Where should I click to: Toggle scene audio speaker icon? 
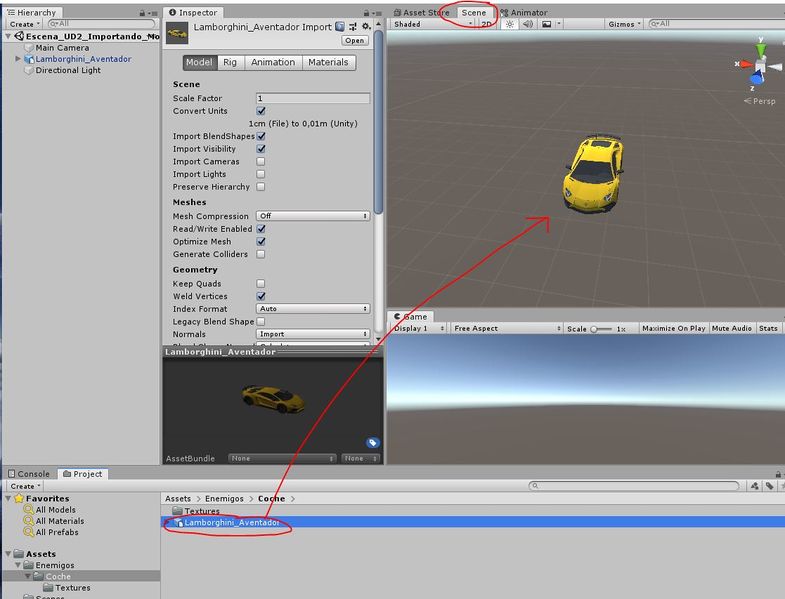pos(528,24)
